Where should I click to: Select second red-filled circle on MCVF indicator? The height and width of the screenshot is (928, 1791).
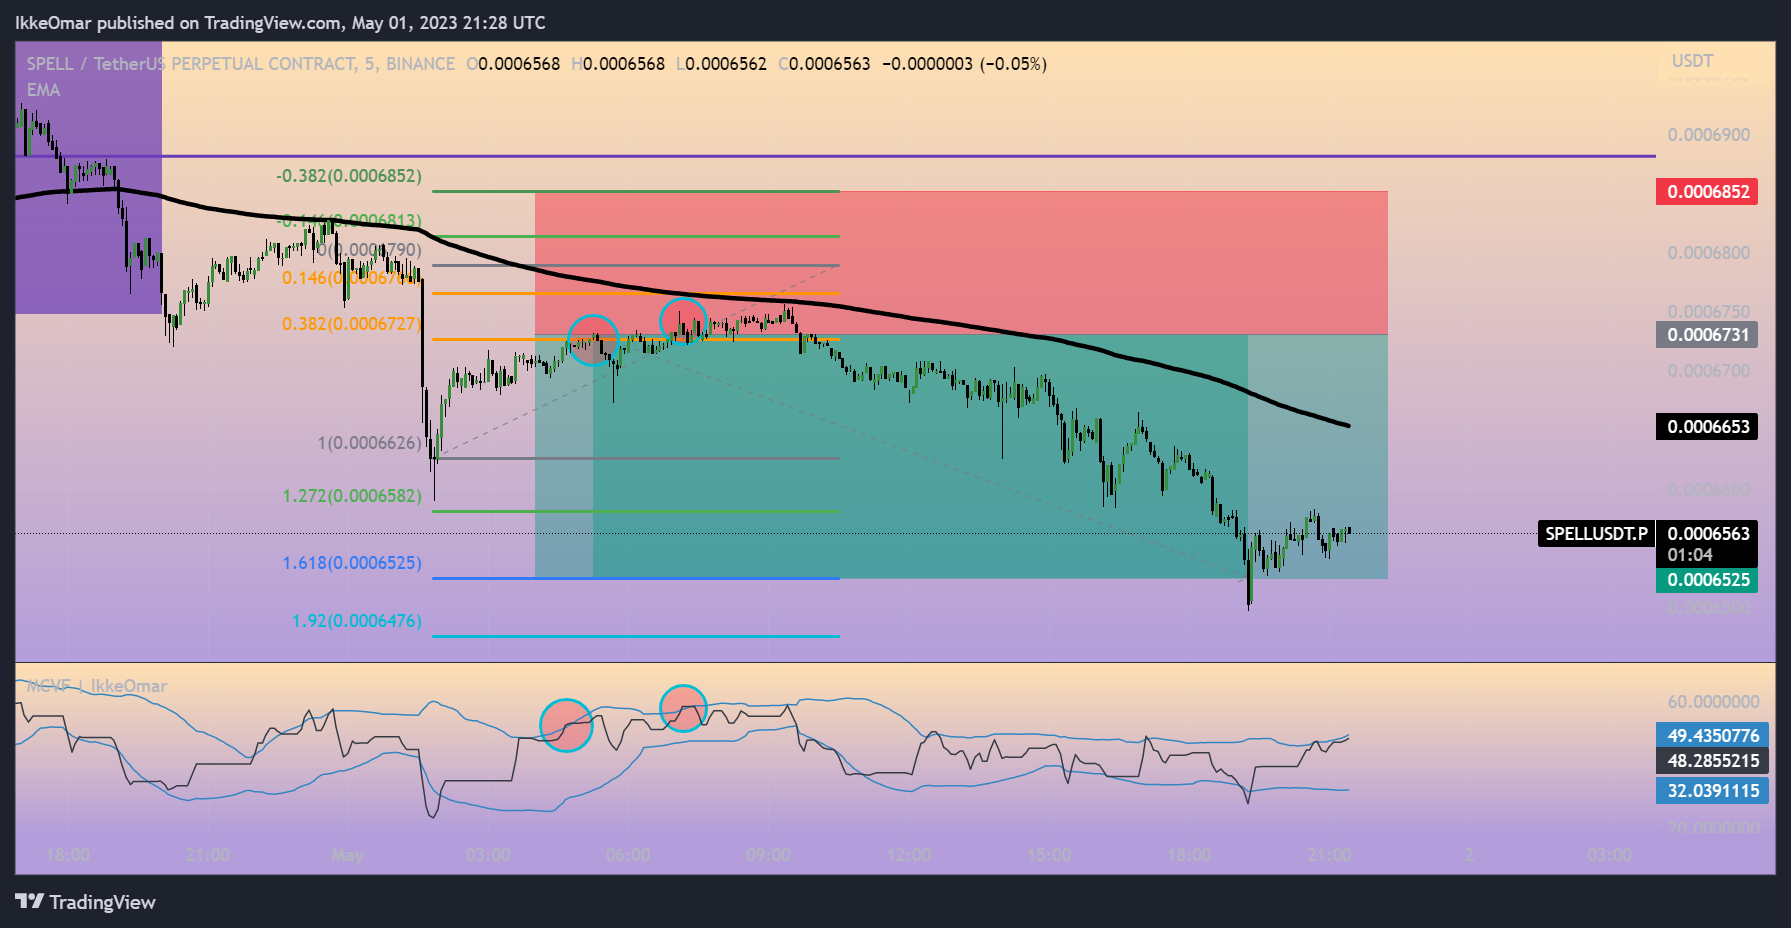tap(684, 708)
